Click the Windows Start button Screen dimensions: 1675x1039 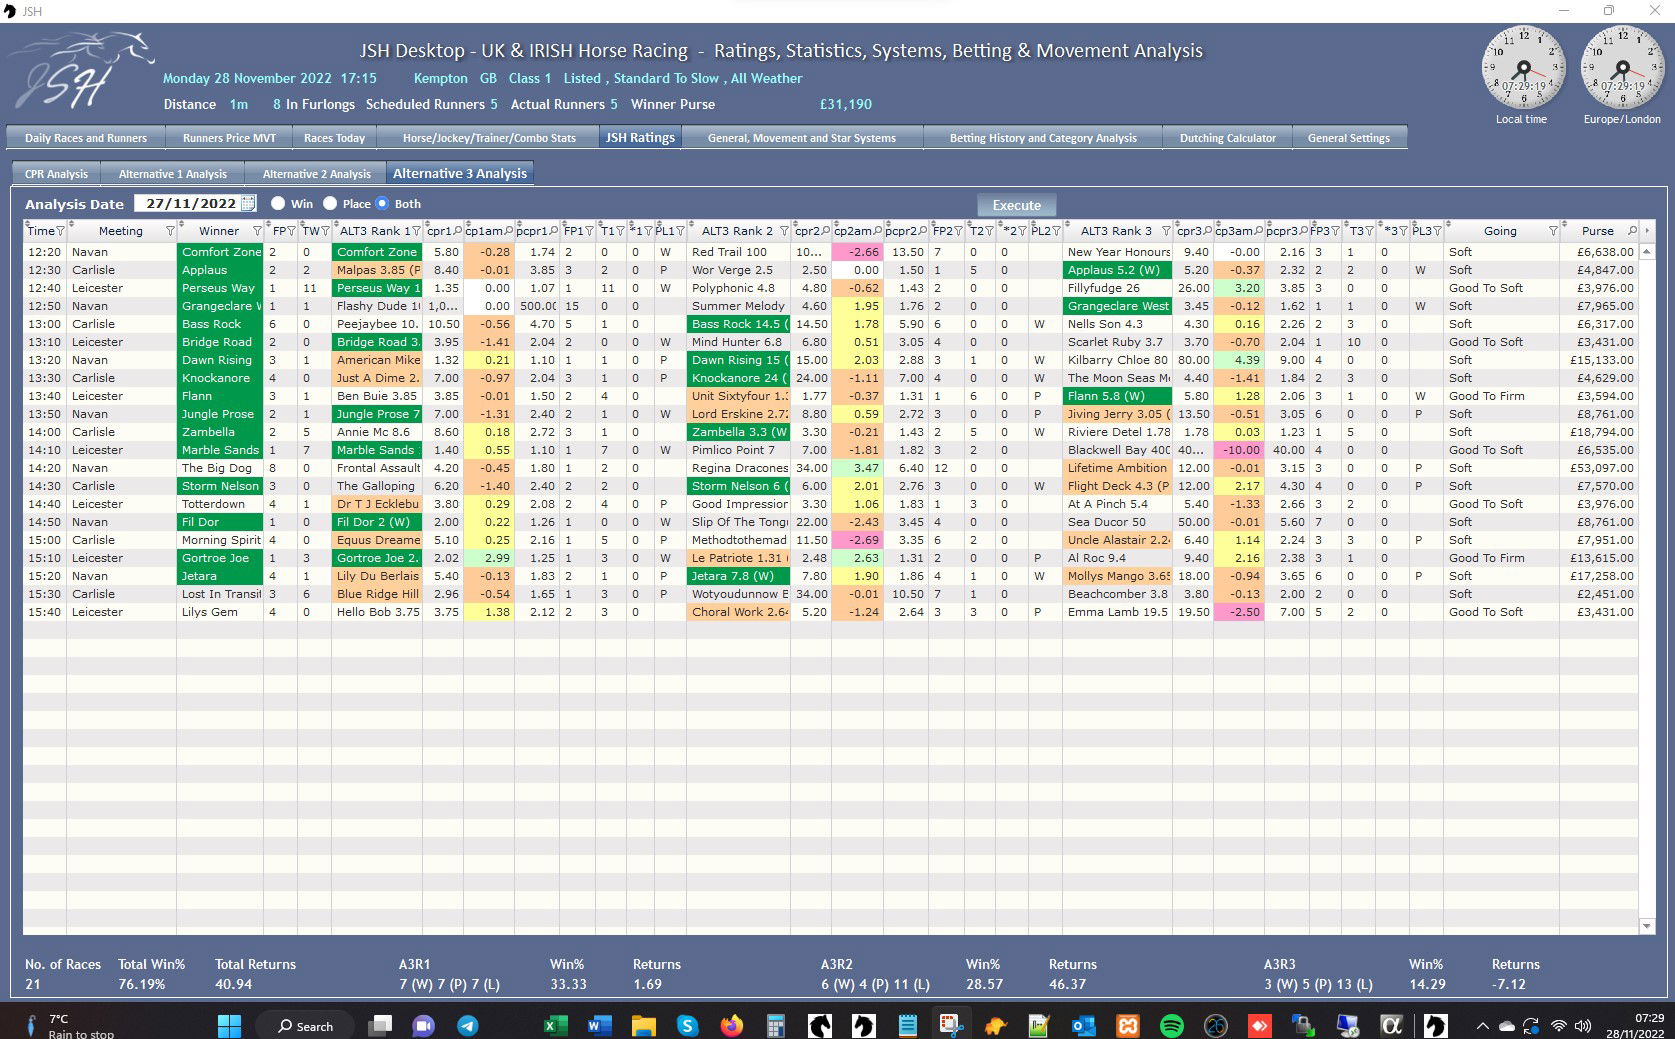tap(229, 1025)
